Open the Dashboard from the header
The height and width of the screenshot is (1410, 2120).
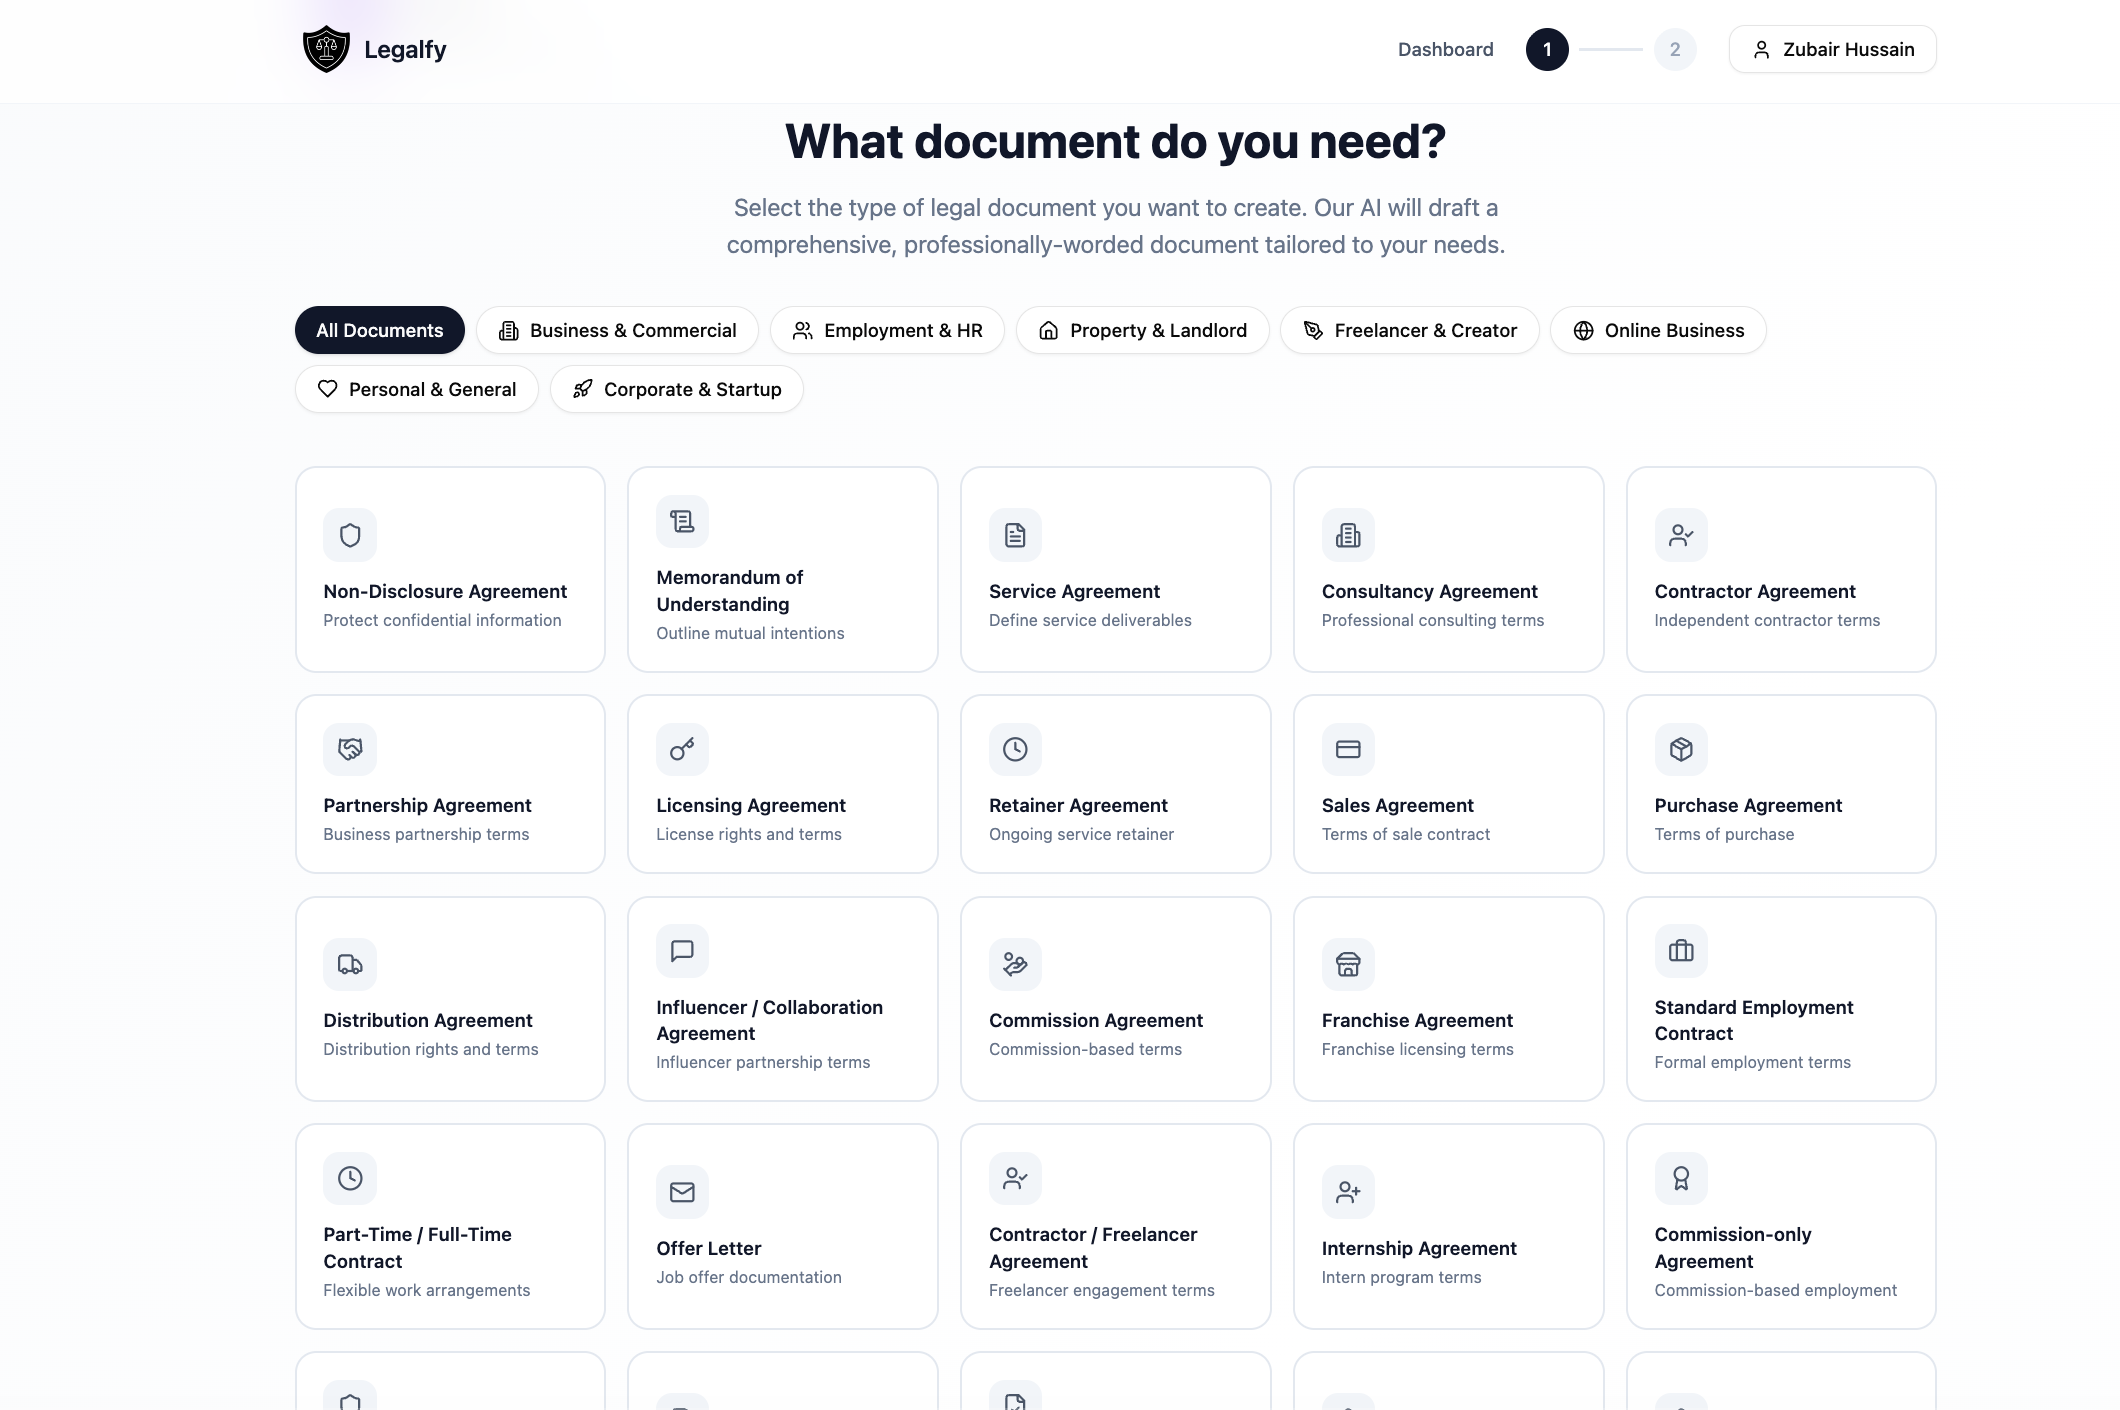[x=1445, y=49]
